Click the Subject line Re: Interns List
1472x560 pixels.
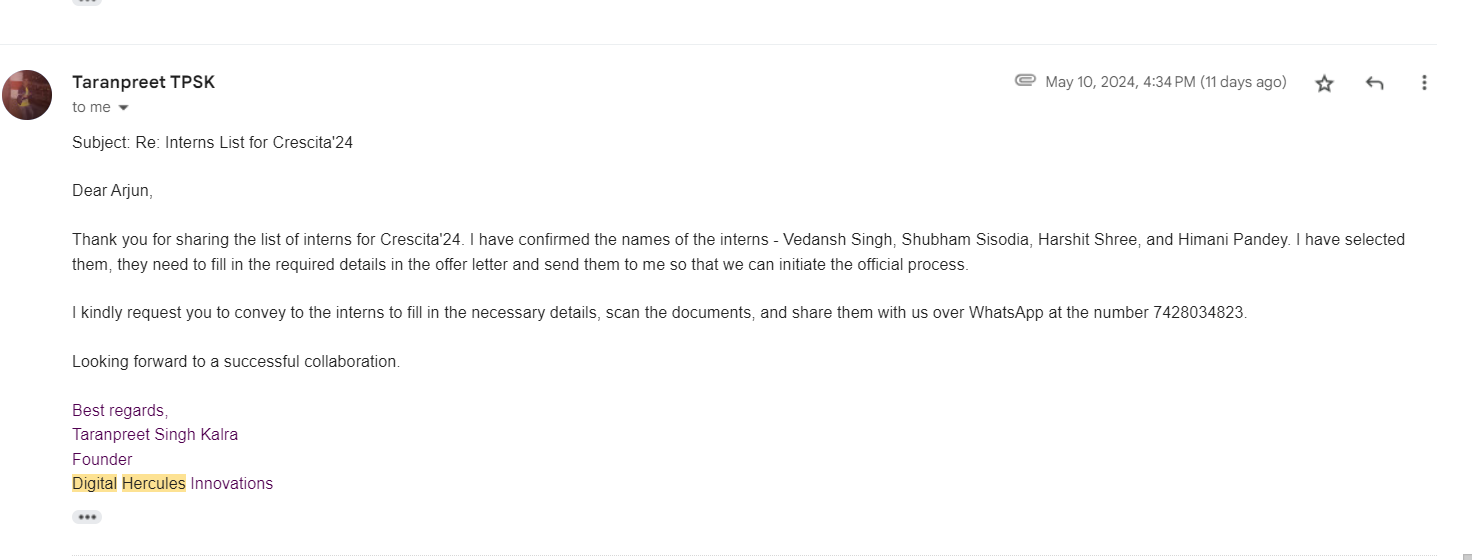212,142
